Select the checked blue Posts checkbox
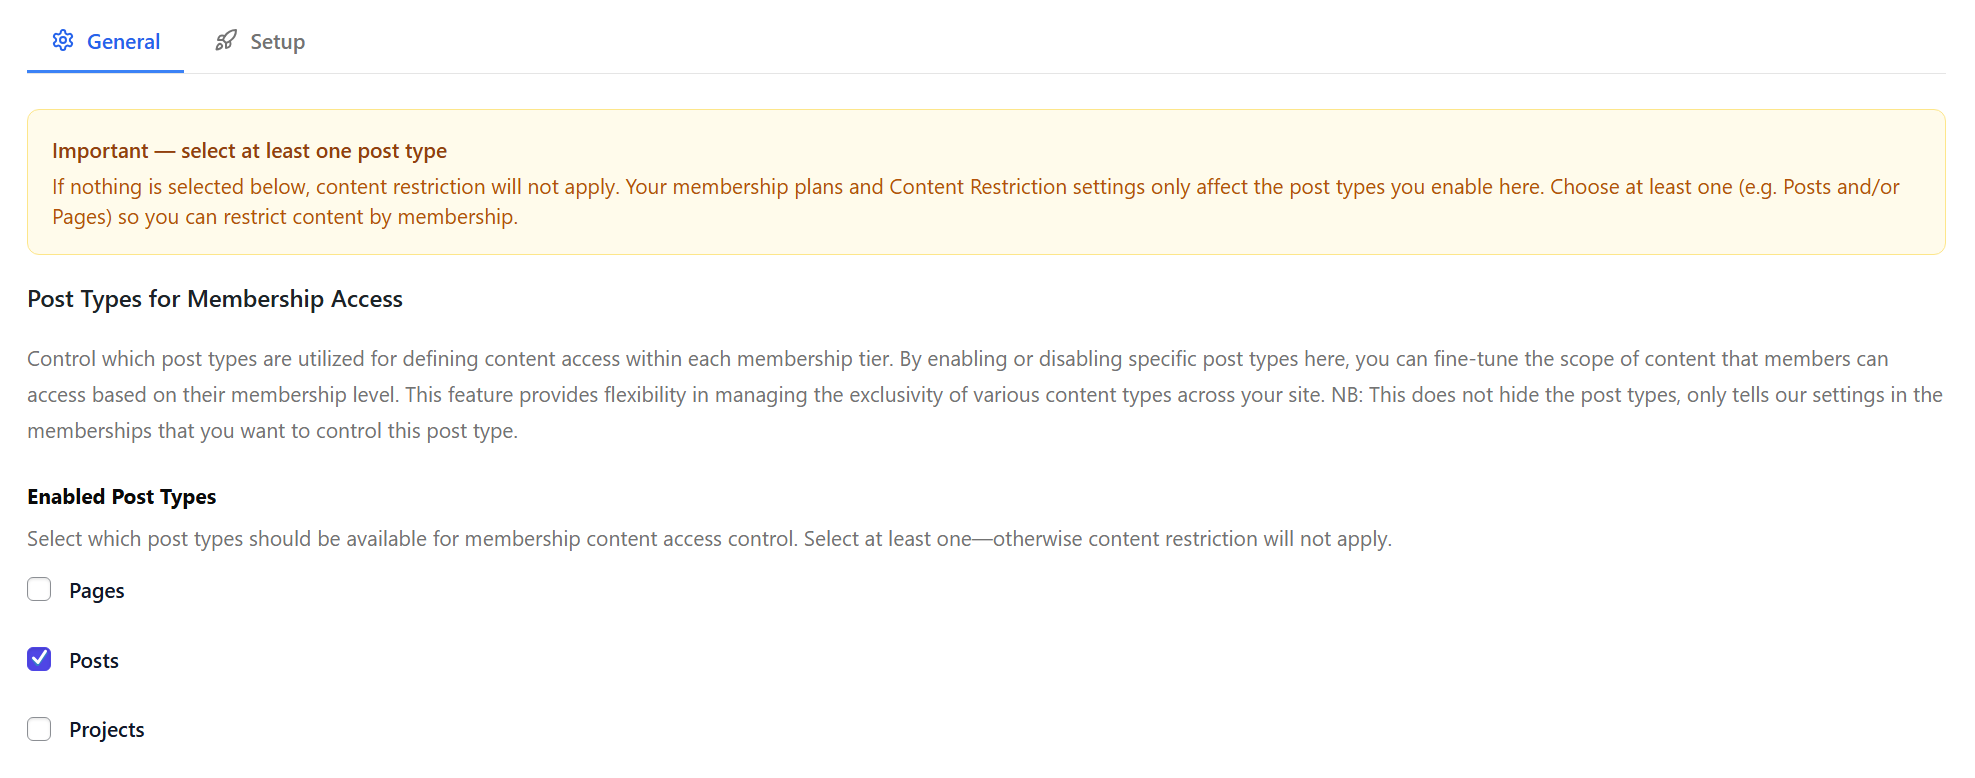Viewport: 1975px width, 778px height. [x=38, y=659]
